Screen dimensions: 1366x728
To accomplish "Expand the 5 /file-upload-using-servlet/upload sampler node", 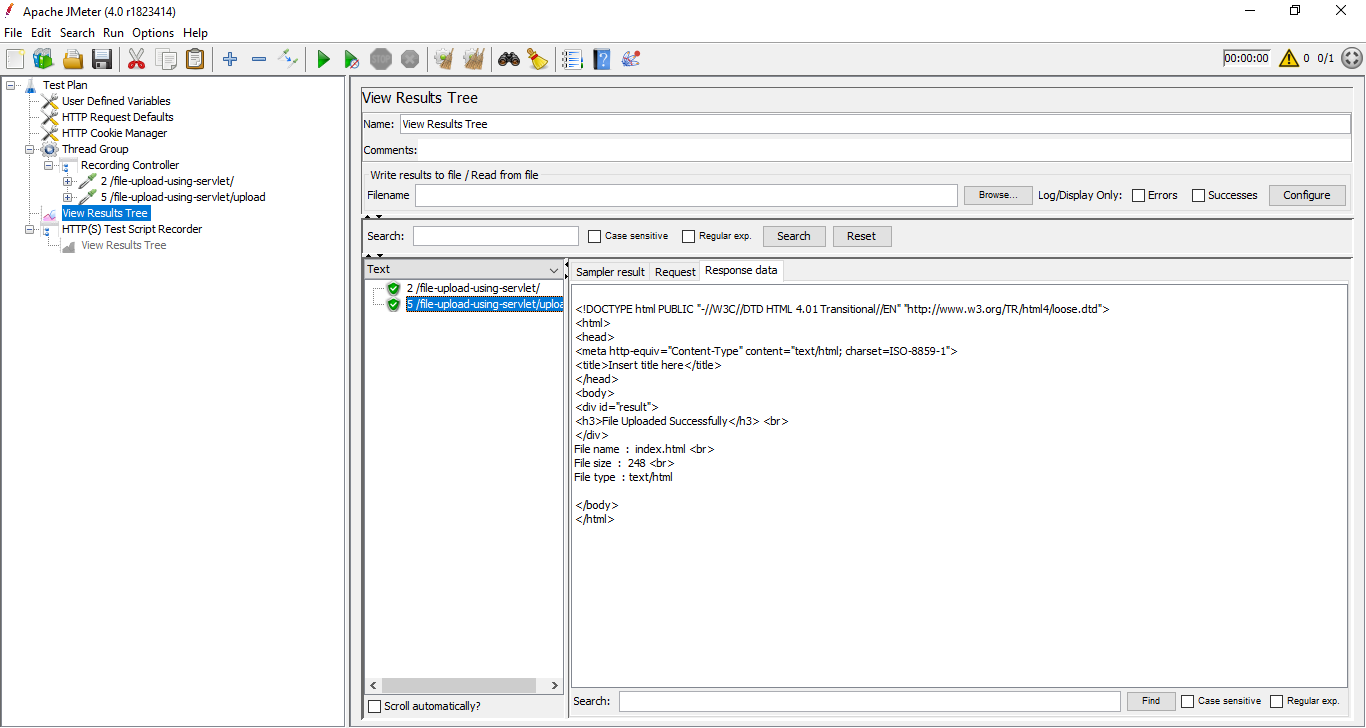I will 68,197.
